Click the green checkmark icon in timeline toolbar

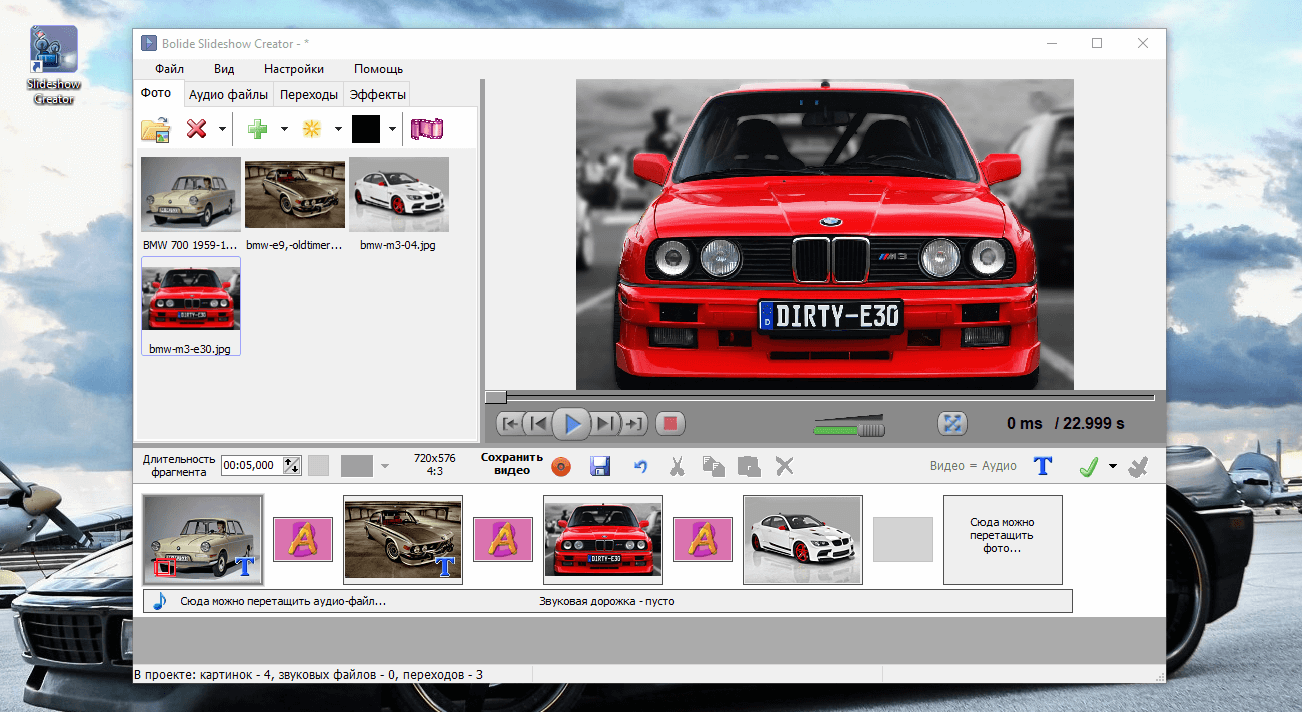tap(1089, 466)
